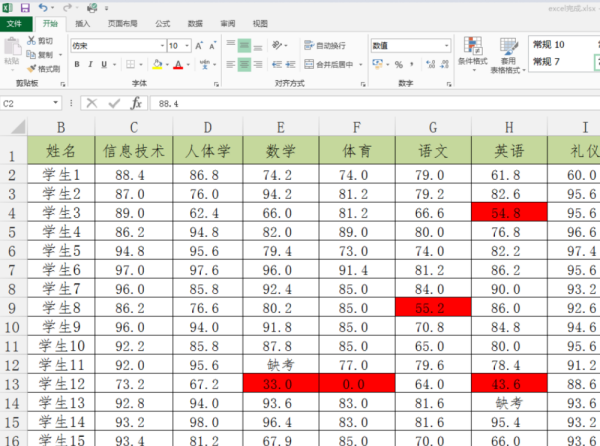Toggle center horizontal alignment

tap(245, 65)
